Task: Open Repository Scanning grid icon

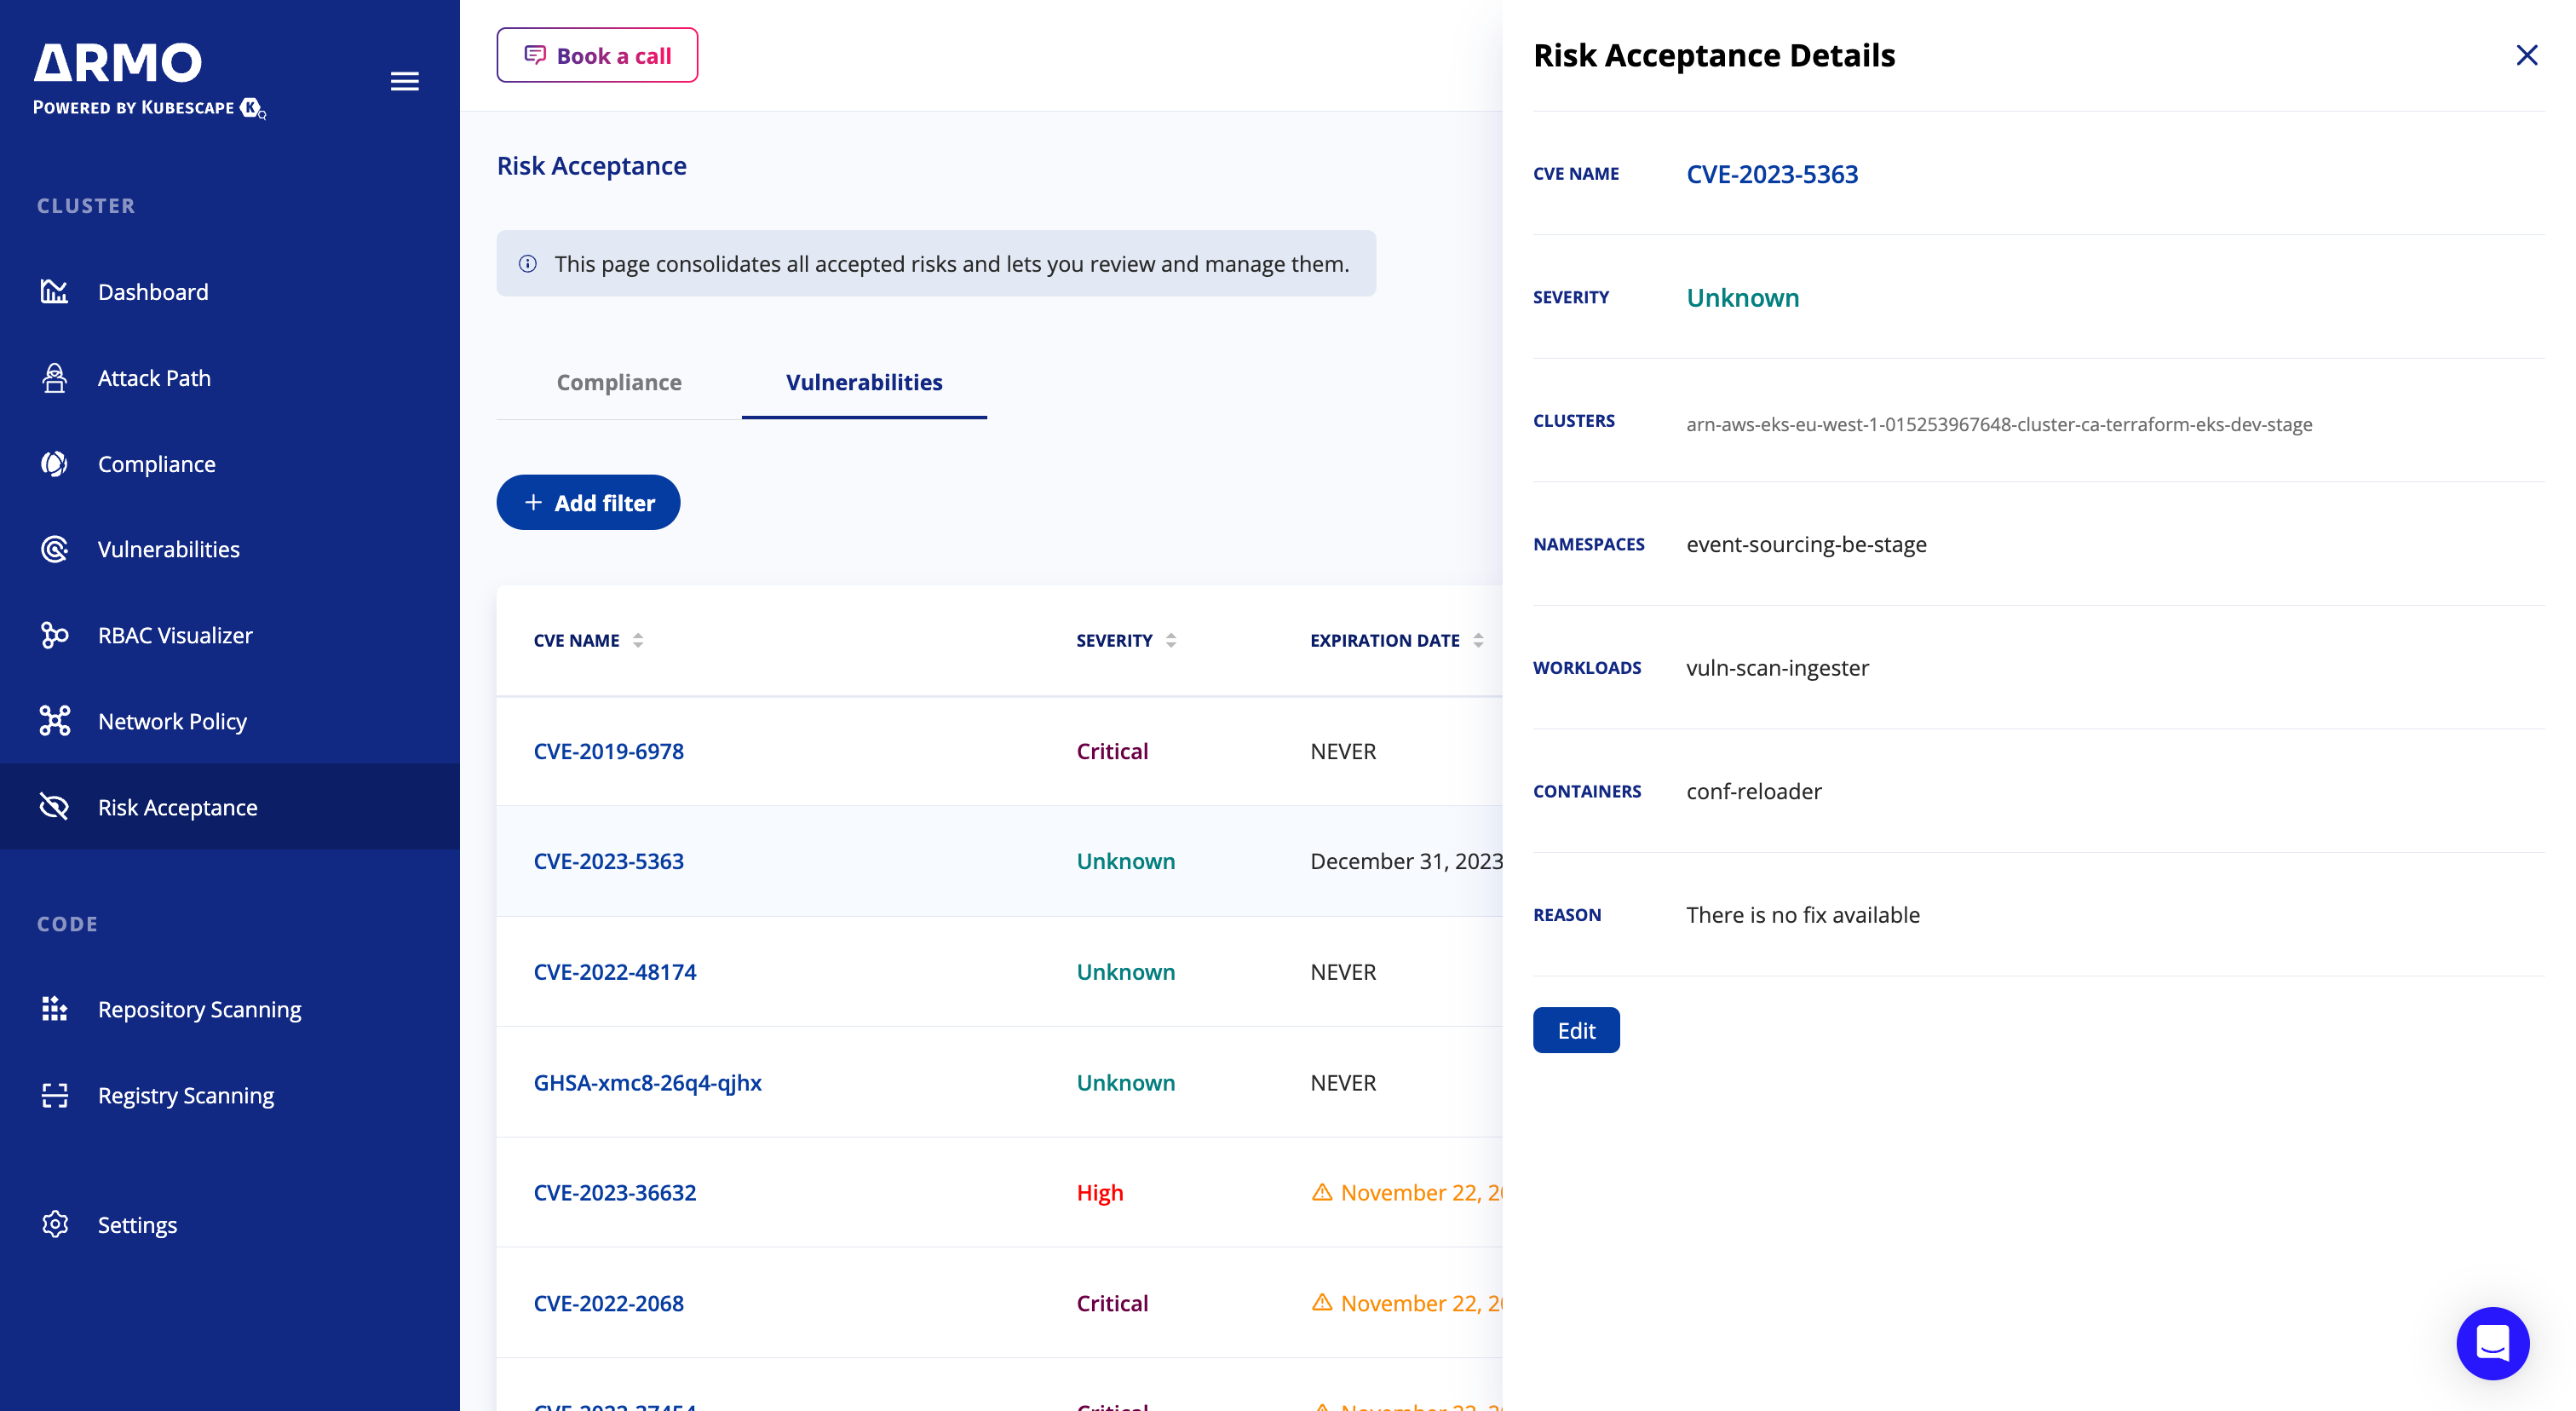Action: point(54,1009)
